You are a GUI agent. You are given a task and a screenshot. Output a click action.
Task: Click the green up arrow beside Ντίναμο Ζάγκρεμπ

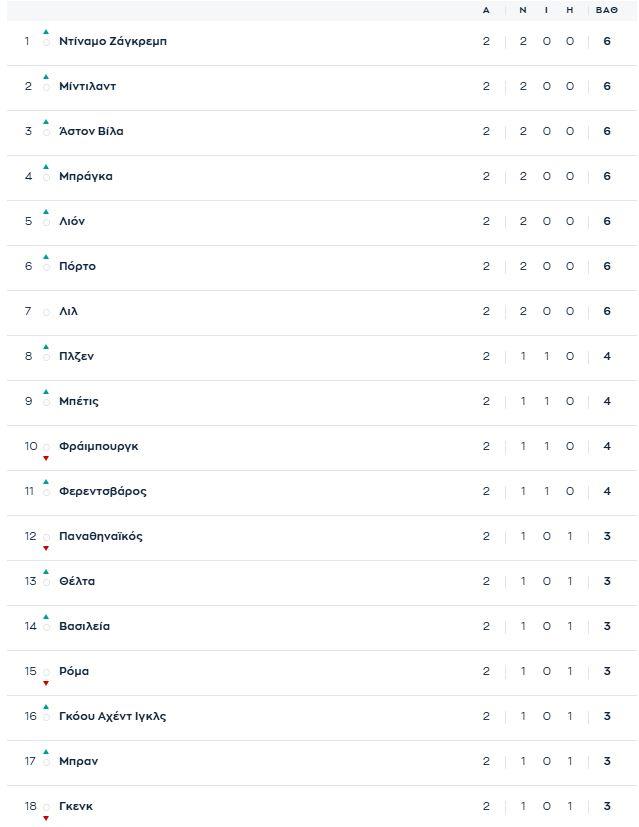pos(46,32)
